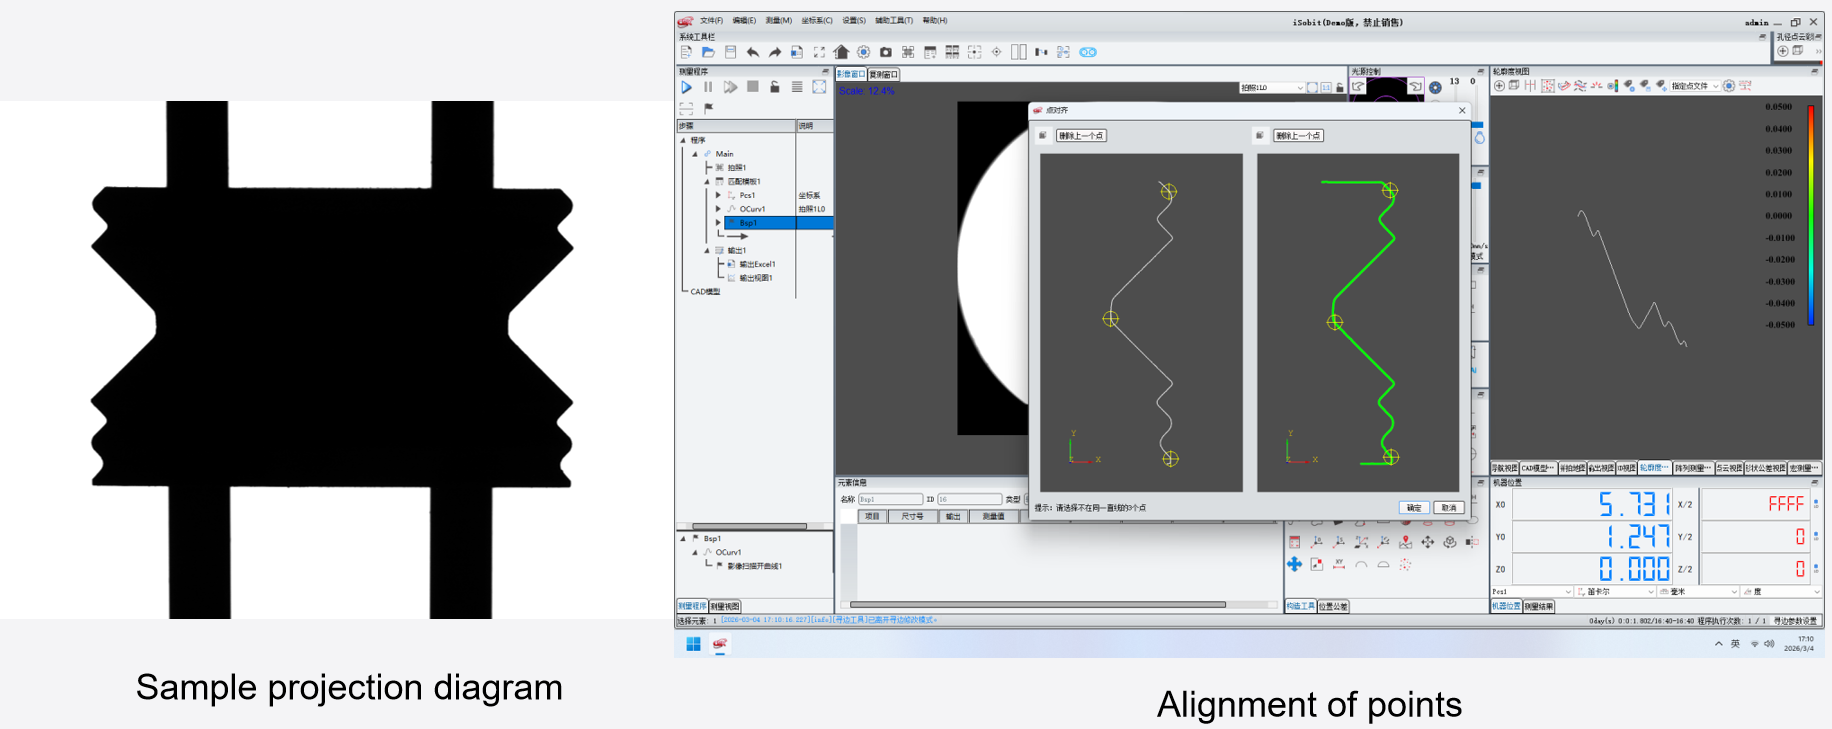Screen dimensions: 1832x729
Task: Click the list lines icon in program panel
Action: pos(797,87)
